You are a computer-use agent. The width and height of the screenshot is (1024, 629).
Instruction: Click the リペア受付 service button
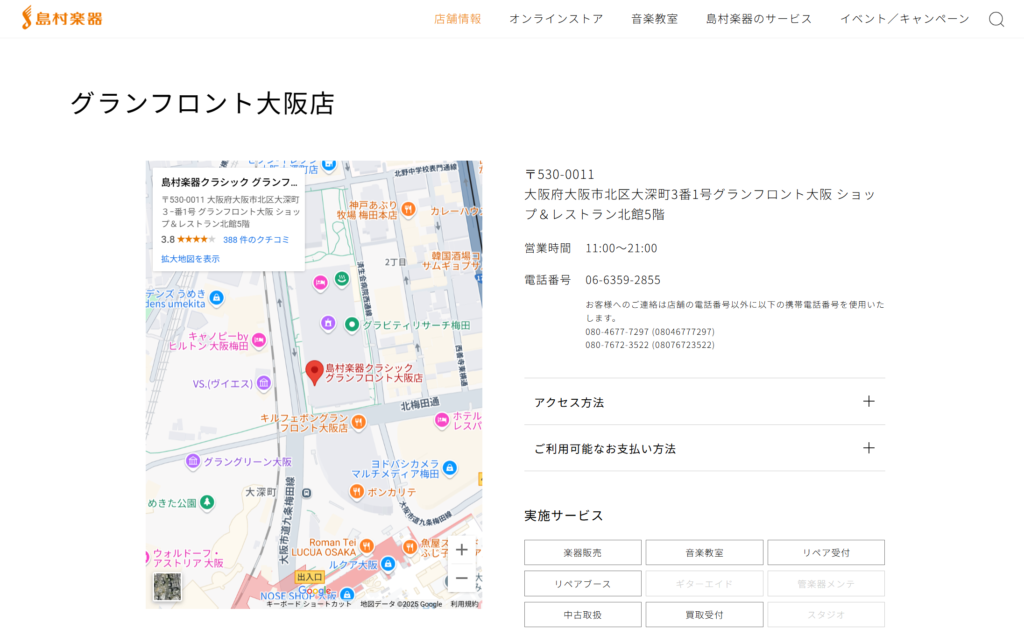coord(826,553)
